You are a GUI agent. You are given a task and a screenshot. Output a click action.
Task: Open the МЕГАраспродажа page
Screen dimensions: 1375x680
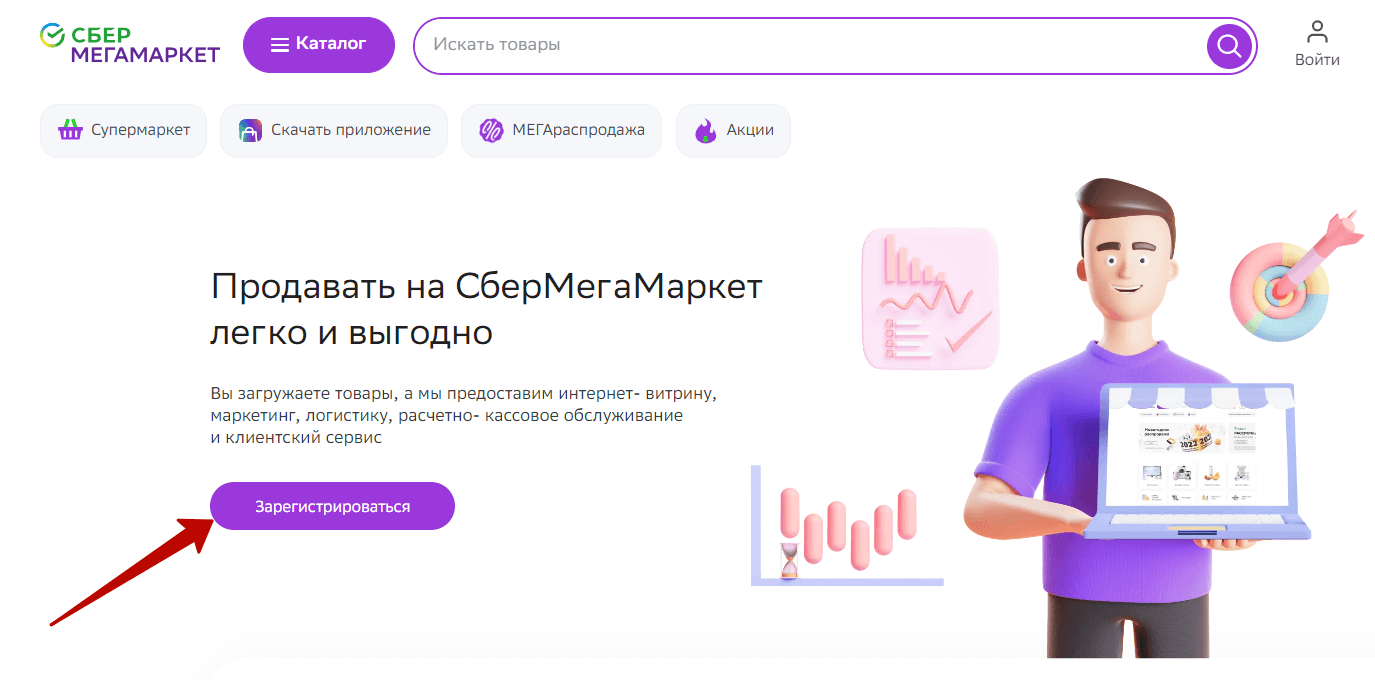tap(561, 131)
